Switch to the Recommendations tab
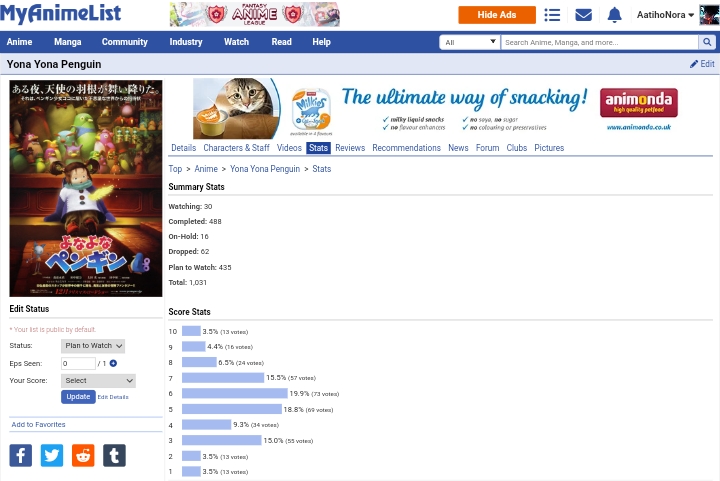720x481 pixels. [x=406, y=148]
